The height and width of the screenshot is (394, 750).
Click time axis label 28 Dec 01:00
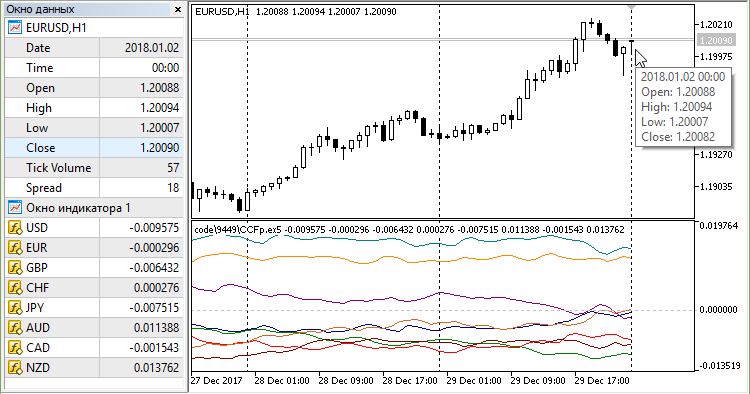pyautogui.click(x=282, y=381)
